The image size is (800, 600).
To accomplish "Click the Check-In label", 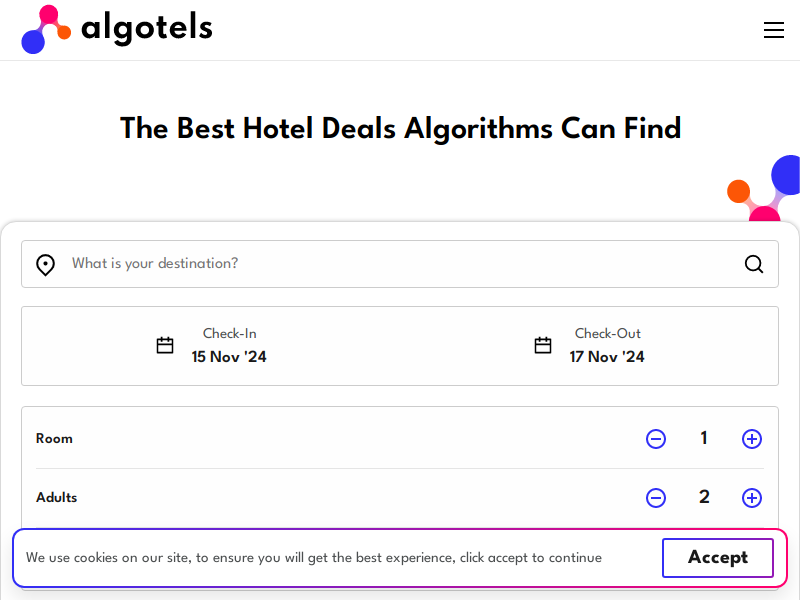I will click(x=230, y=334).
